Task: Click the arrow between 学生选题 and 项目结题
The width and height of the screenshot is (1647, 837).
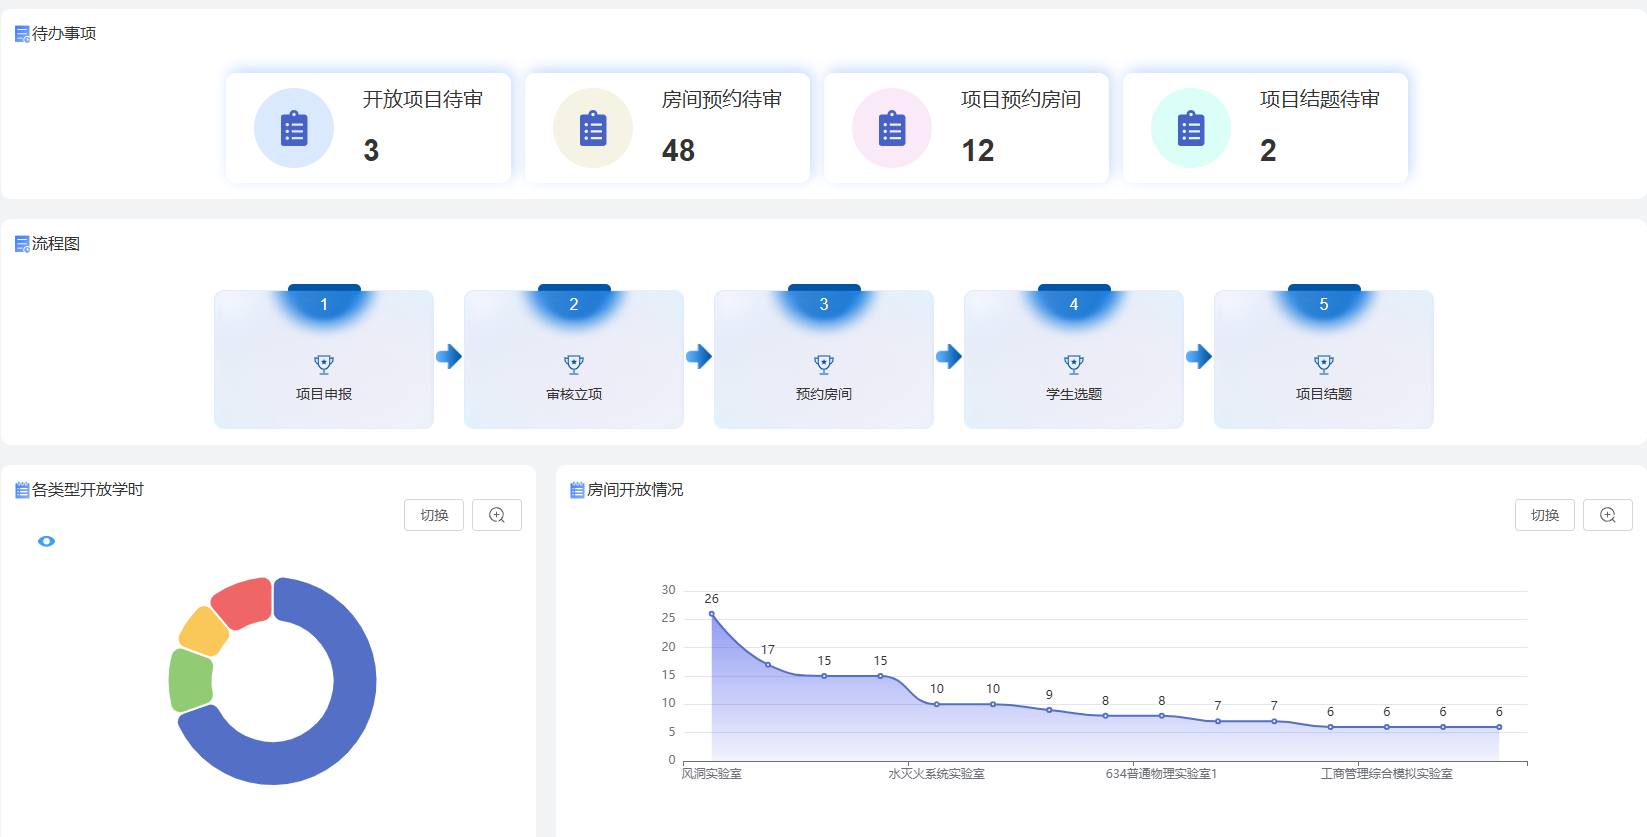Action: click(1199, 356)
